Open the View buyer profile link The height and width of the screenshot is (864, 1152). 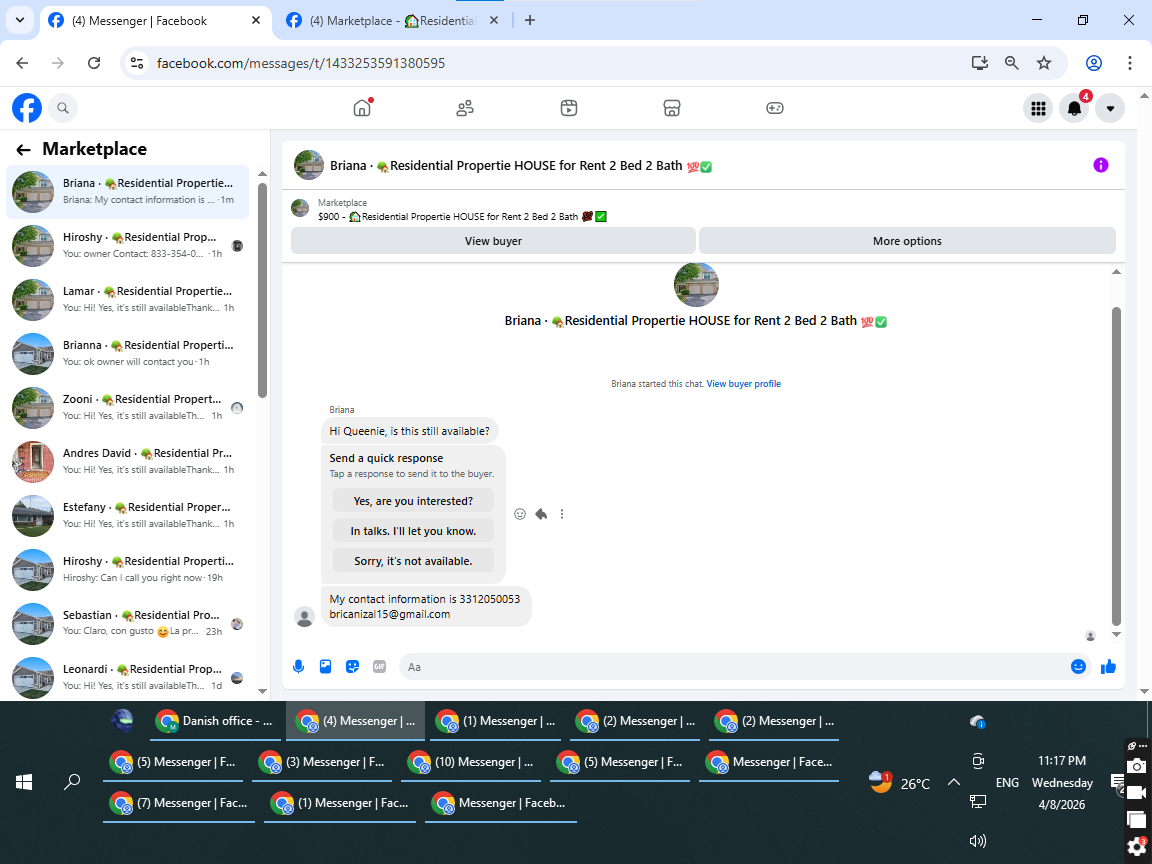[x=744, y=384]
